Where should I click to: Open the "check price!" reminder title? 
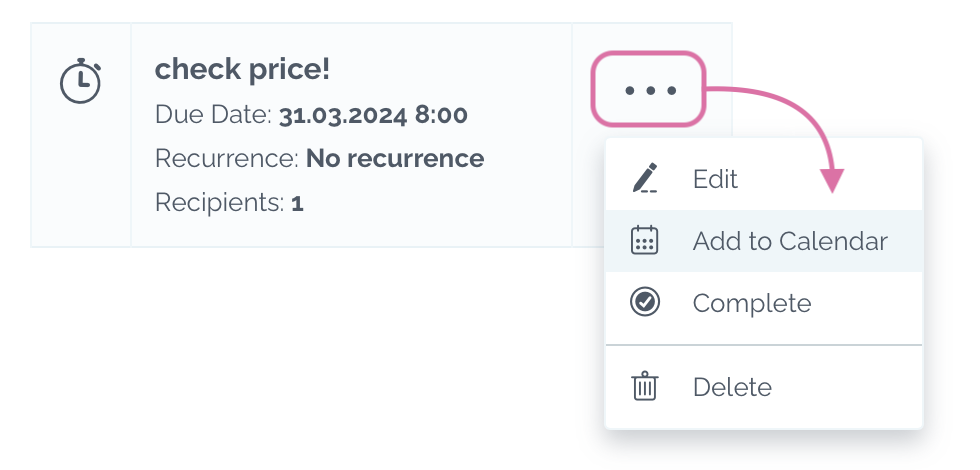(x=242, y=69)
